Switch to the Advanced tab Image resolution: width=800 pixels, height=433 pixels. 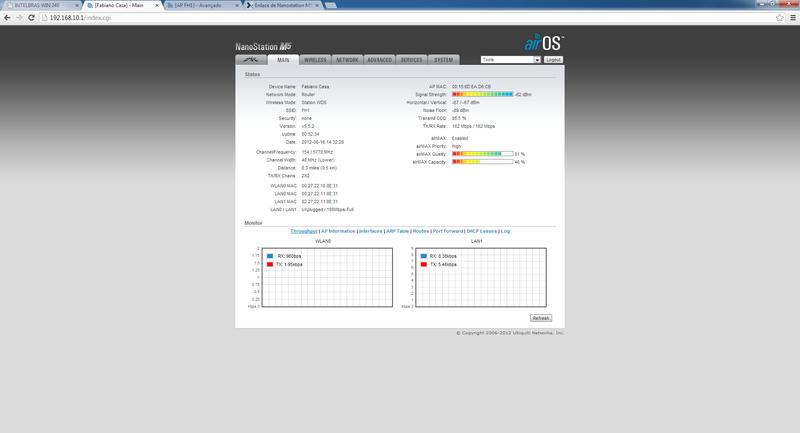pyautogui.click(x=380, y=60)
